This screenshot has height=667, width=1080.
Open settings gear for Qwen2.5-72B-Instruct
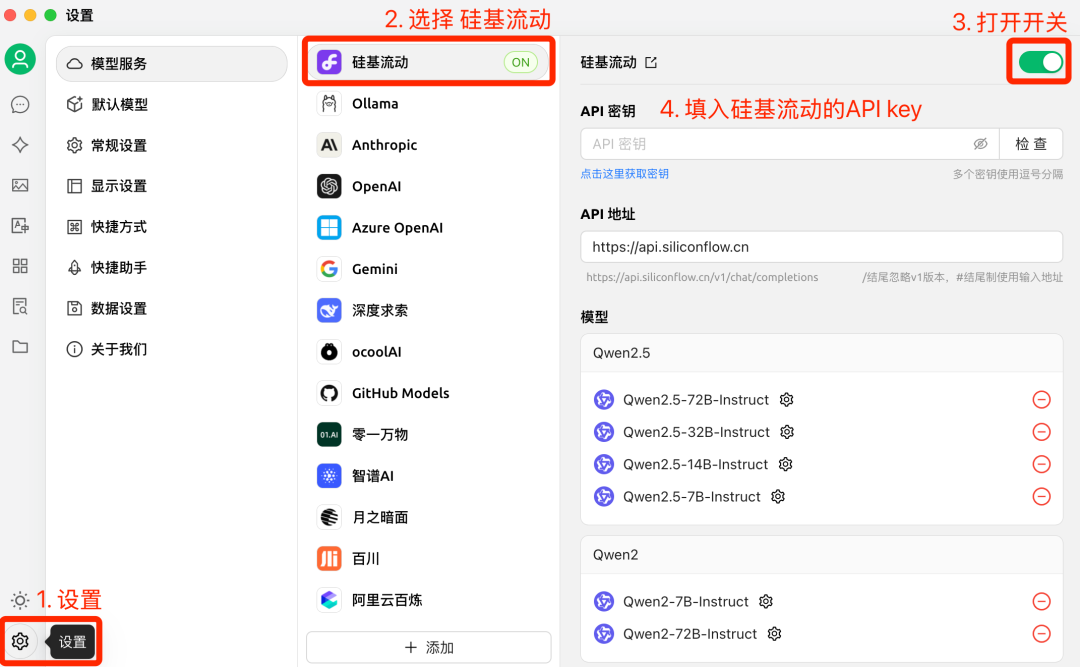point(787,400)
